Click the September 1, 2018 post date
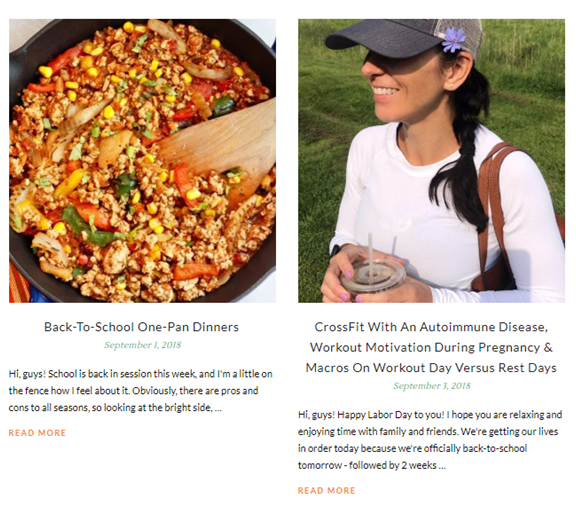 (143, 345)
